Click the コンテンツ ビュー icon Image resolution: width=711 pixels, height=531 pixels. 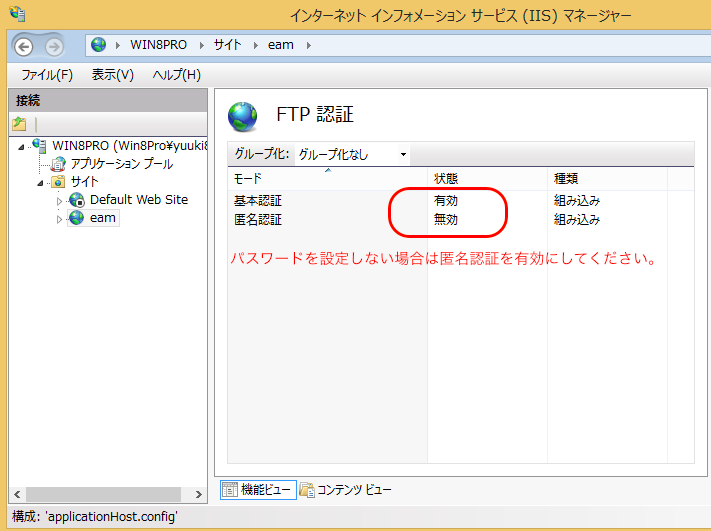307,490
